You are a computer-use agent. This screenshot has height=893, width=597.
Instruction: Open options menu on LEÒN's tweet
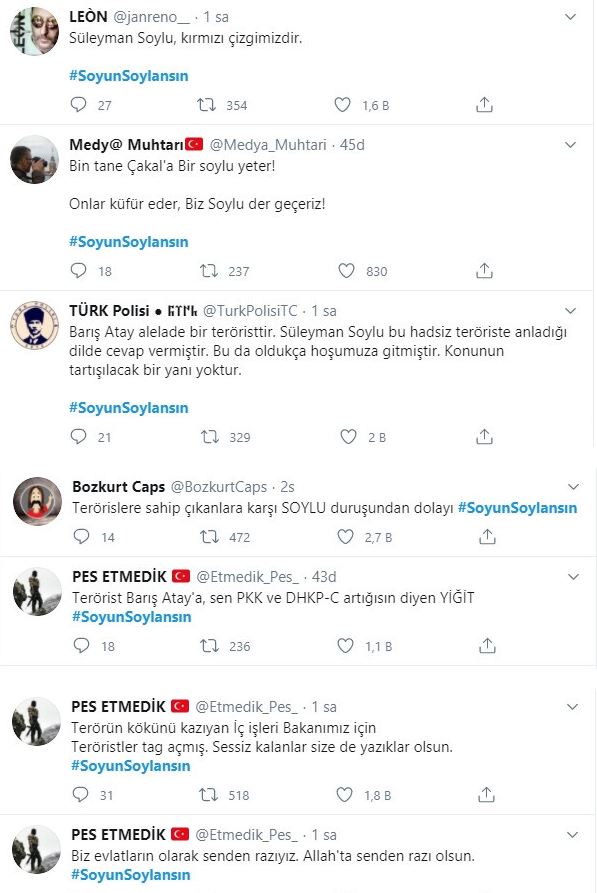[x=572, y=16]
